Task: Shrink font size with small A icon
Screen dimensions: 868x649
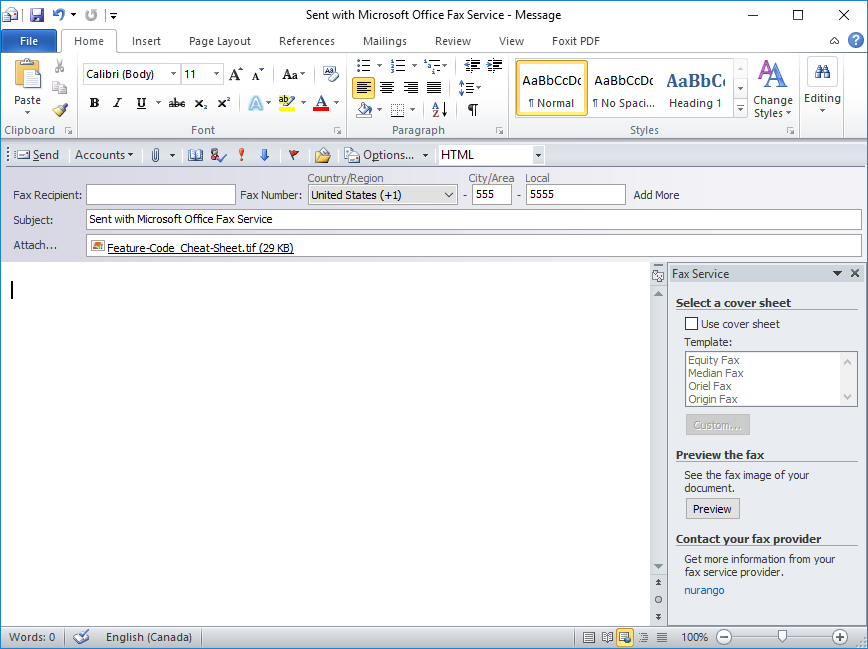Action: tap(257, 74)
